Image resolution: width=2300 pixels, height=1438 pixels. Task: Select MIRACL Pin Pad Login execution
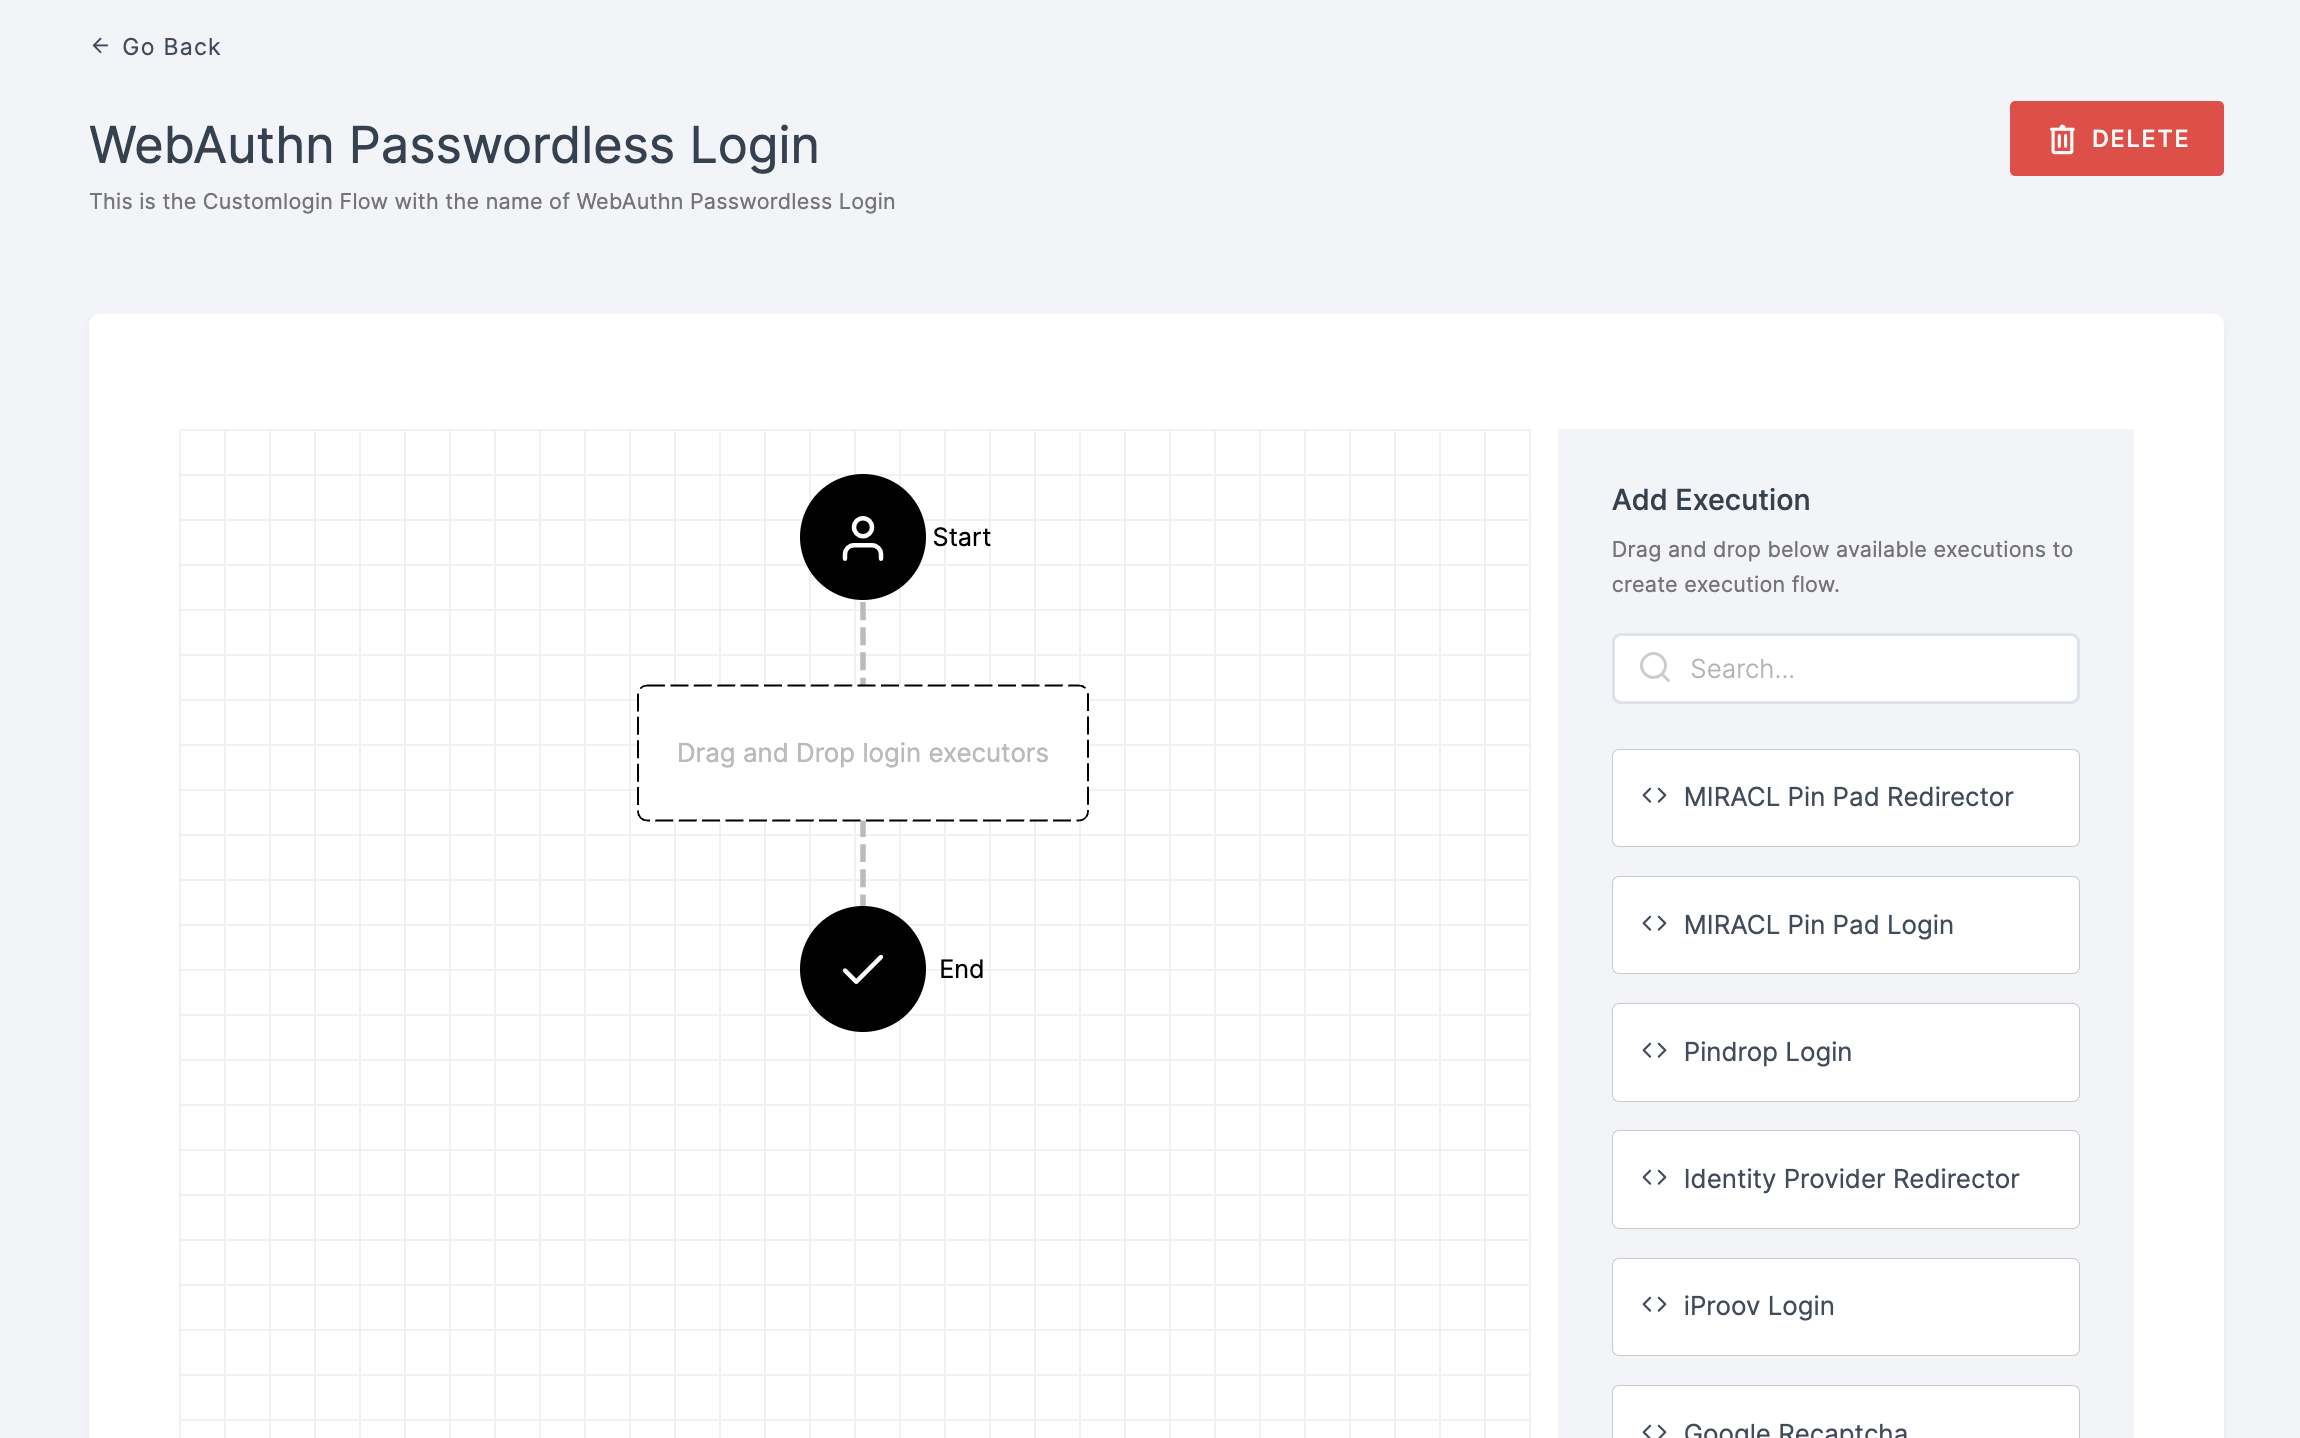(x=1845, y=924)
